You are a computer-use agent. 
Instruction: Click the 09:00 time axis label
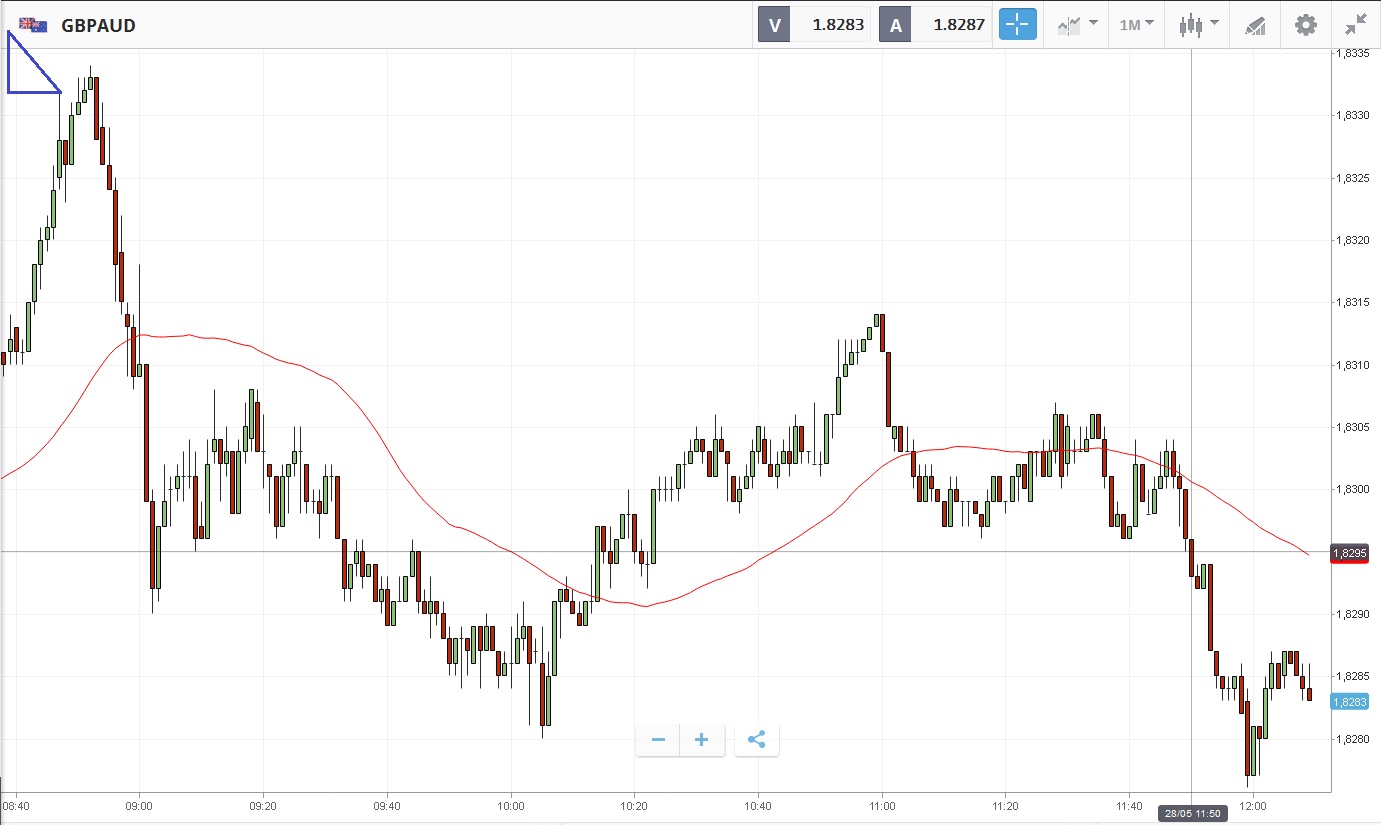point(139,805)
